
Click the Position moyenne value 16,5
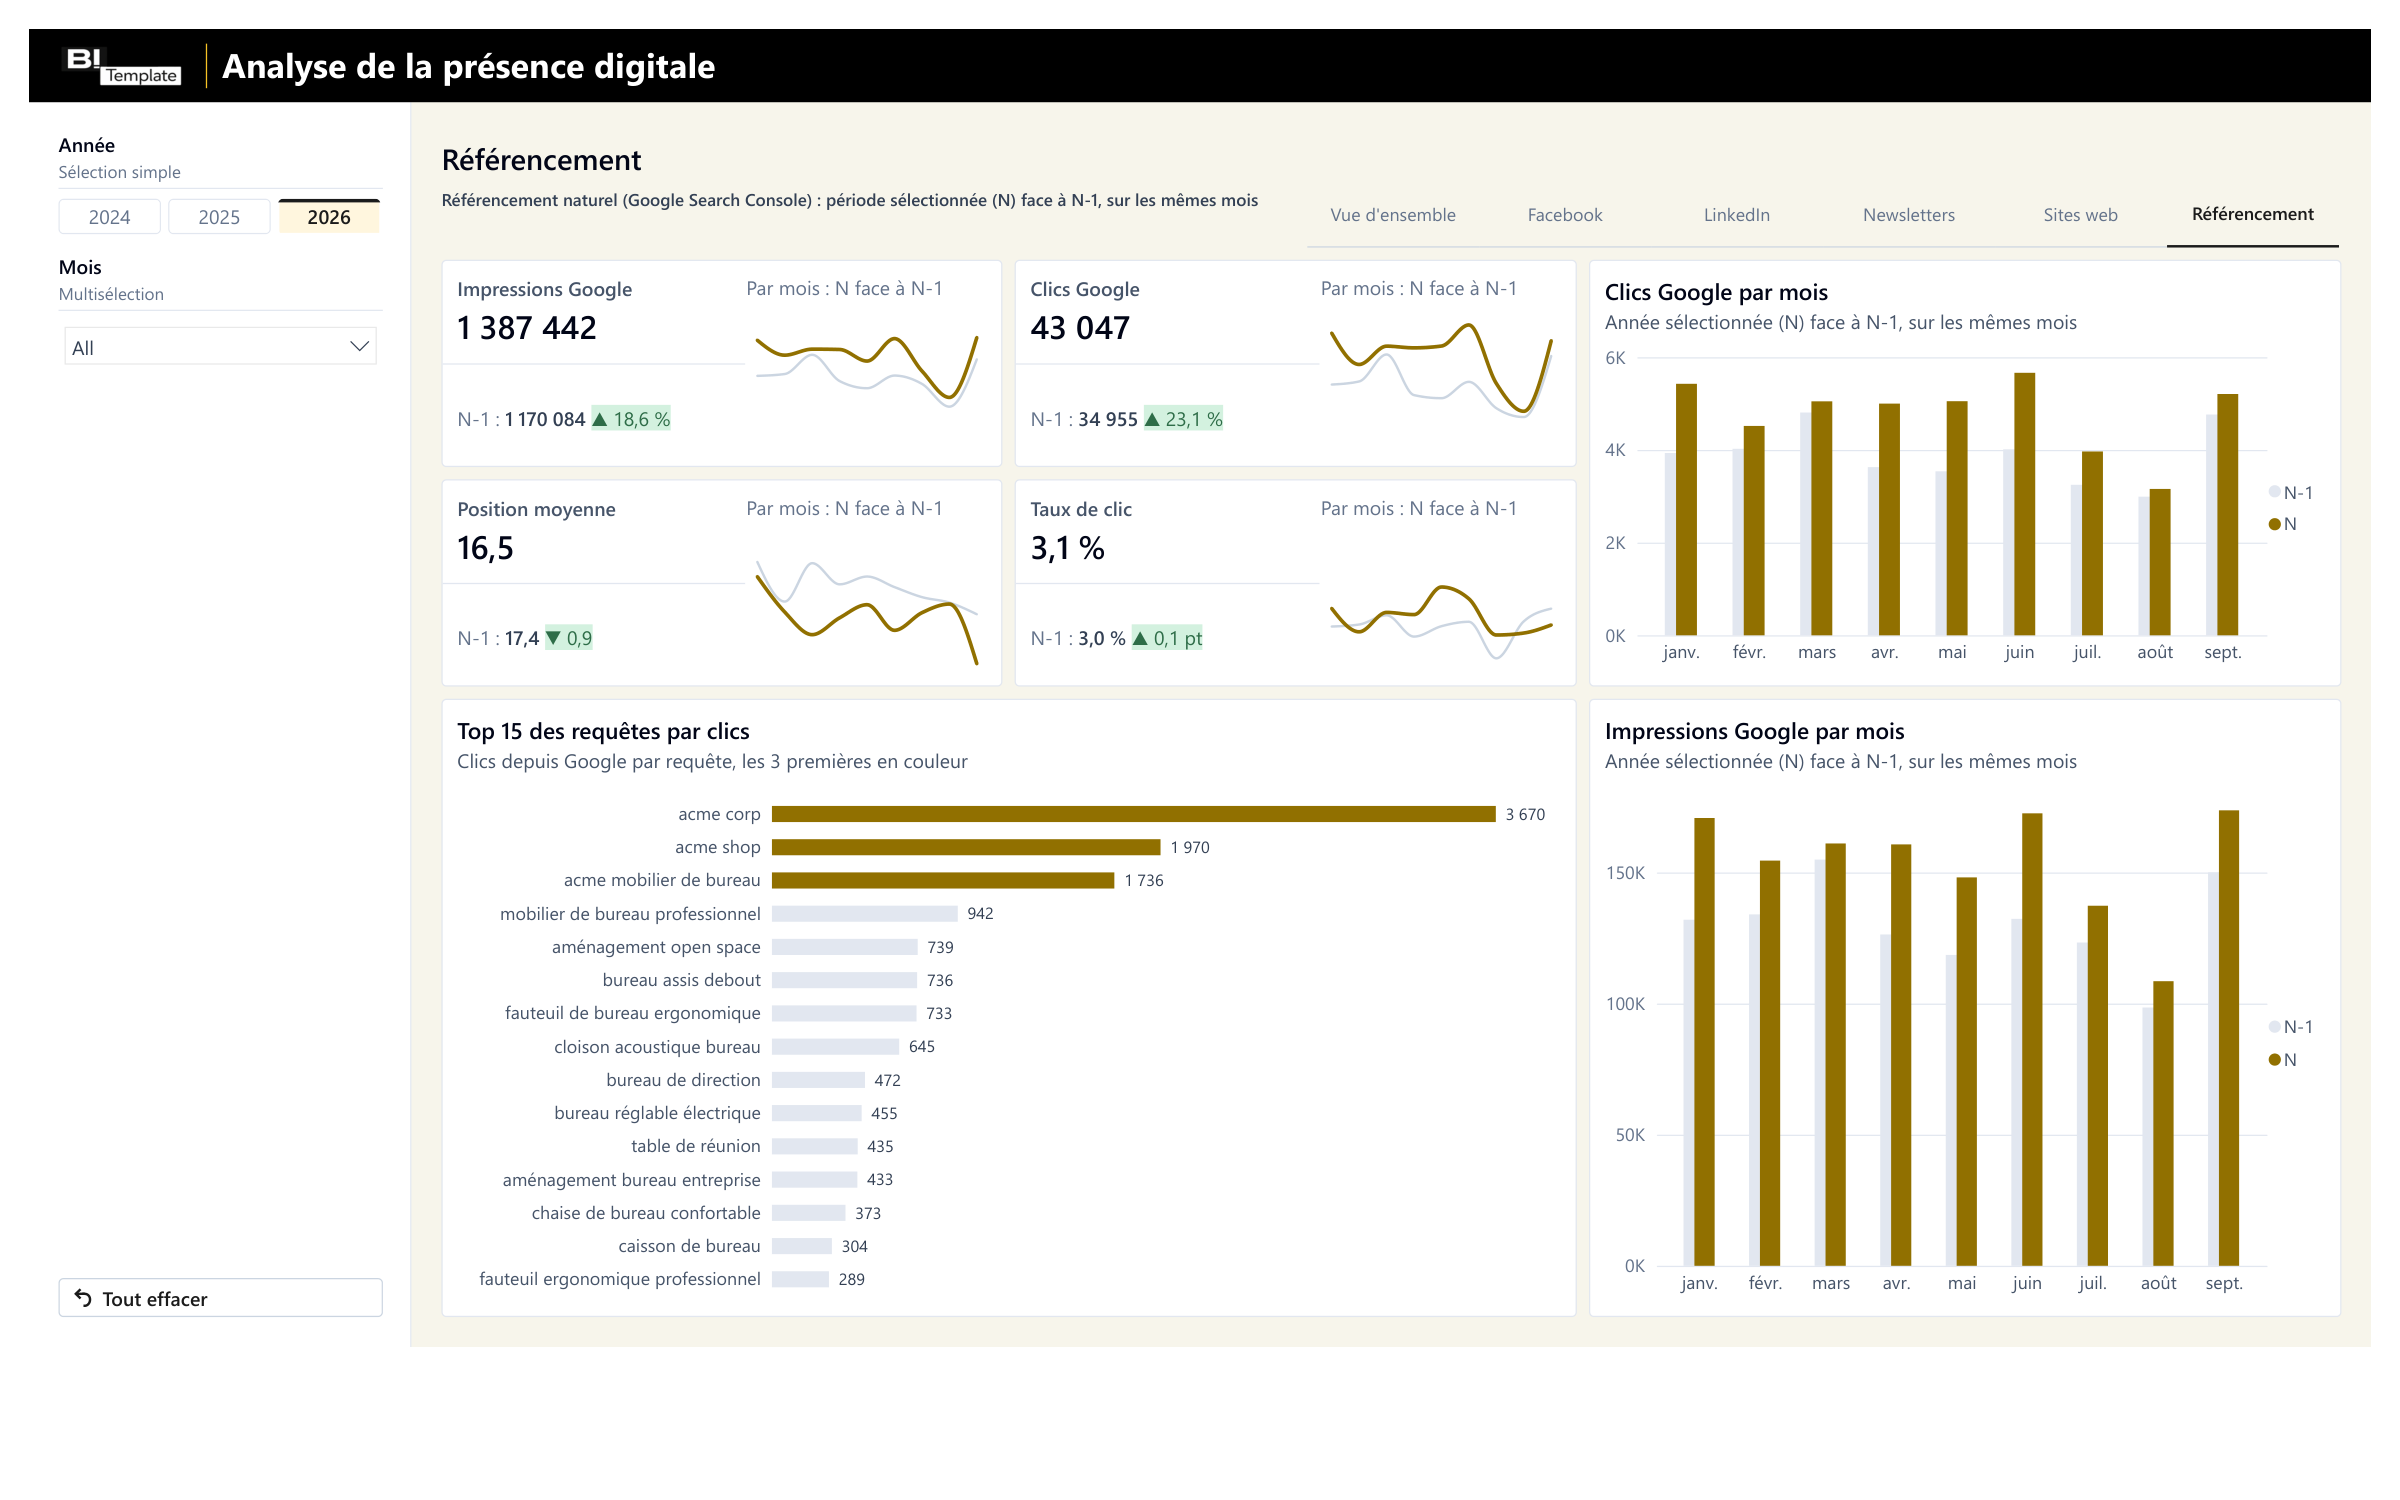click(485, 548)
